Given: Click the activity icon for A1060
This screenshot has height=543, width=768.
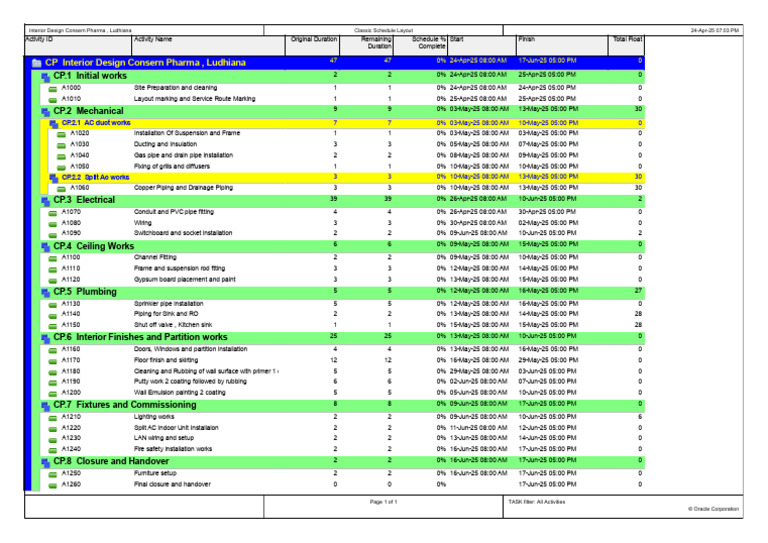Looking at the screenshot, I should [x=61, y=189].
